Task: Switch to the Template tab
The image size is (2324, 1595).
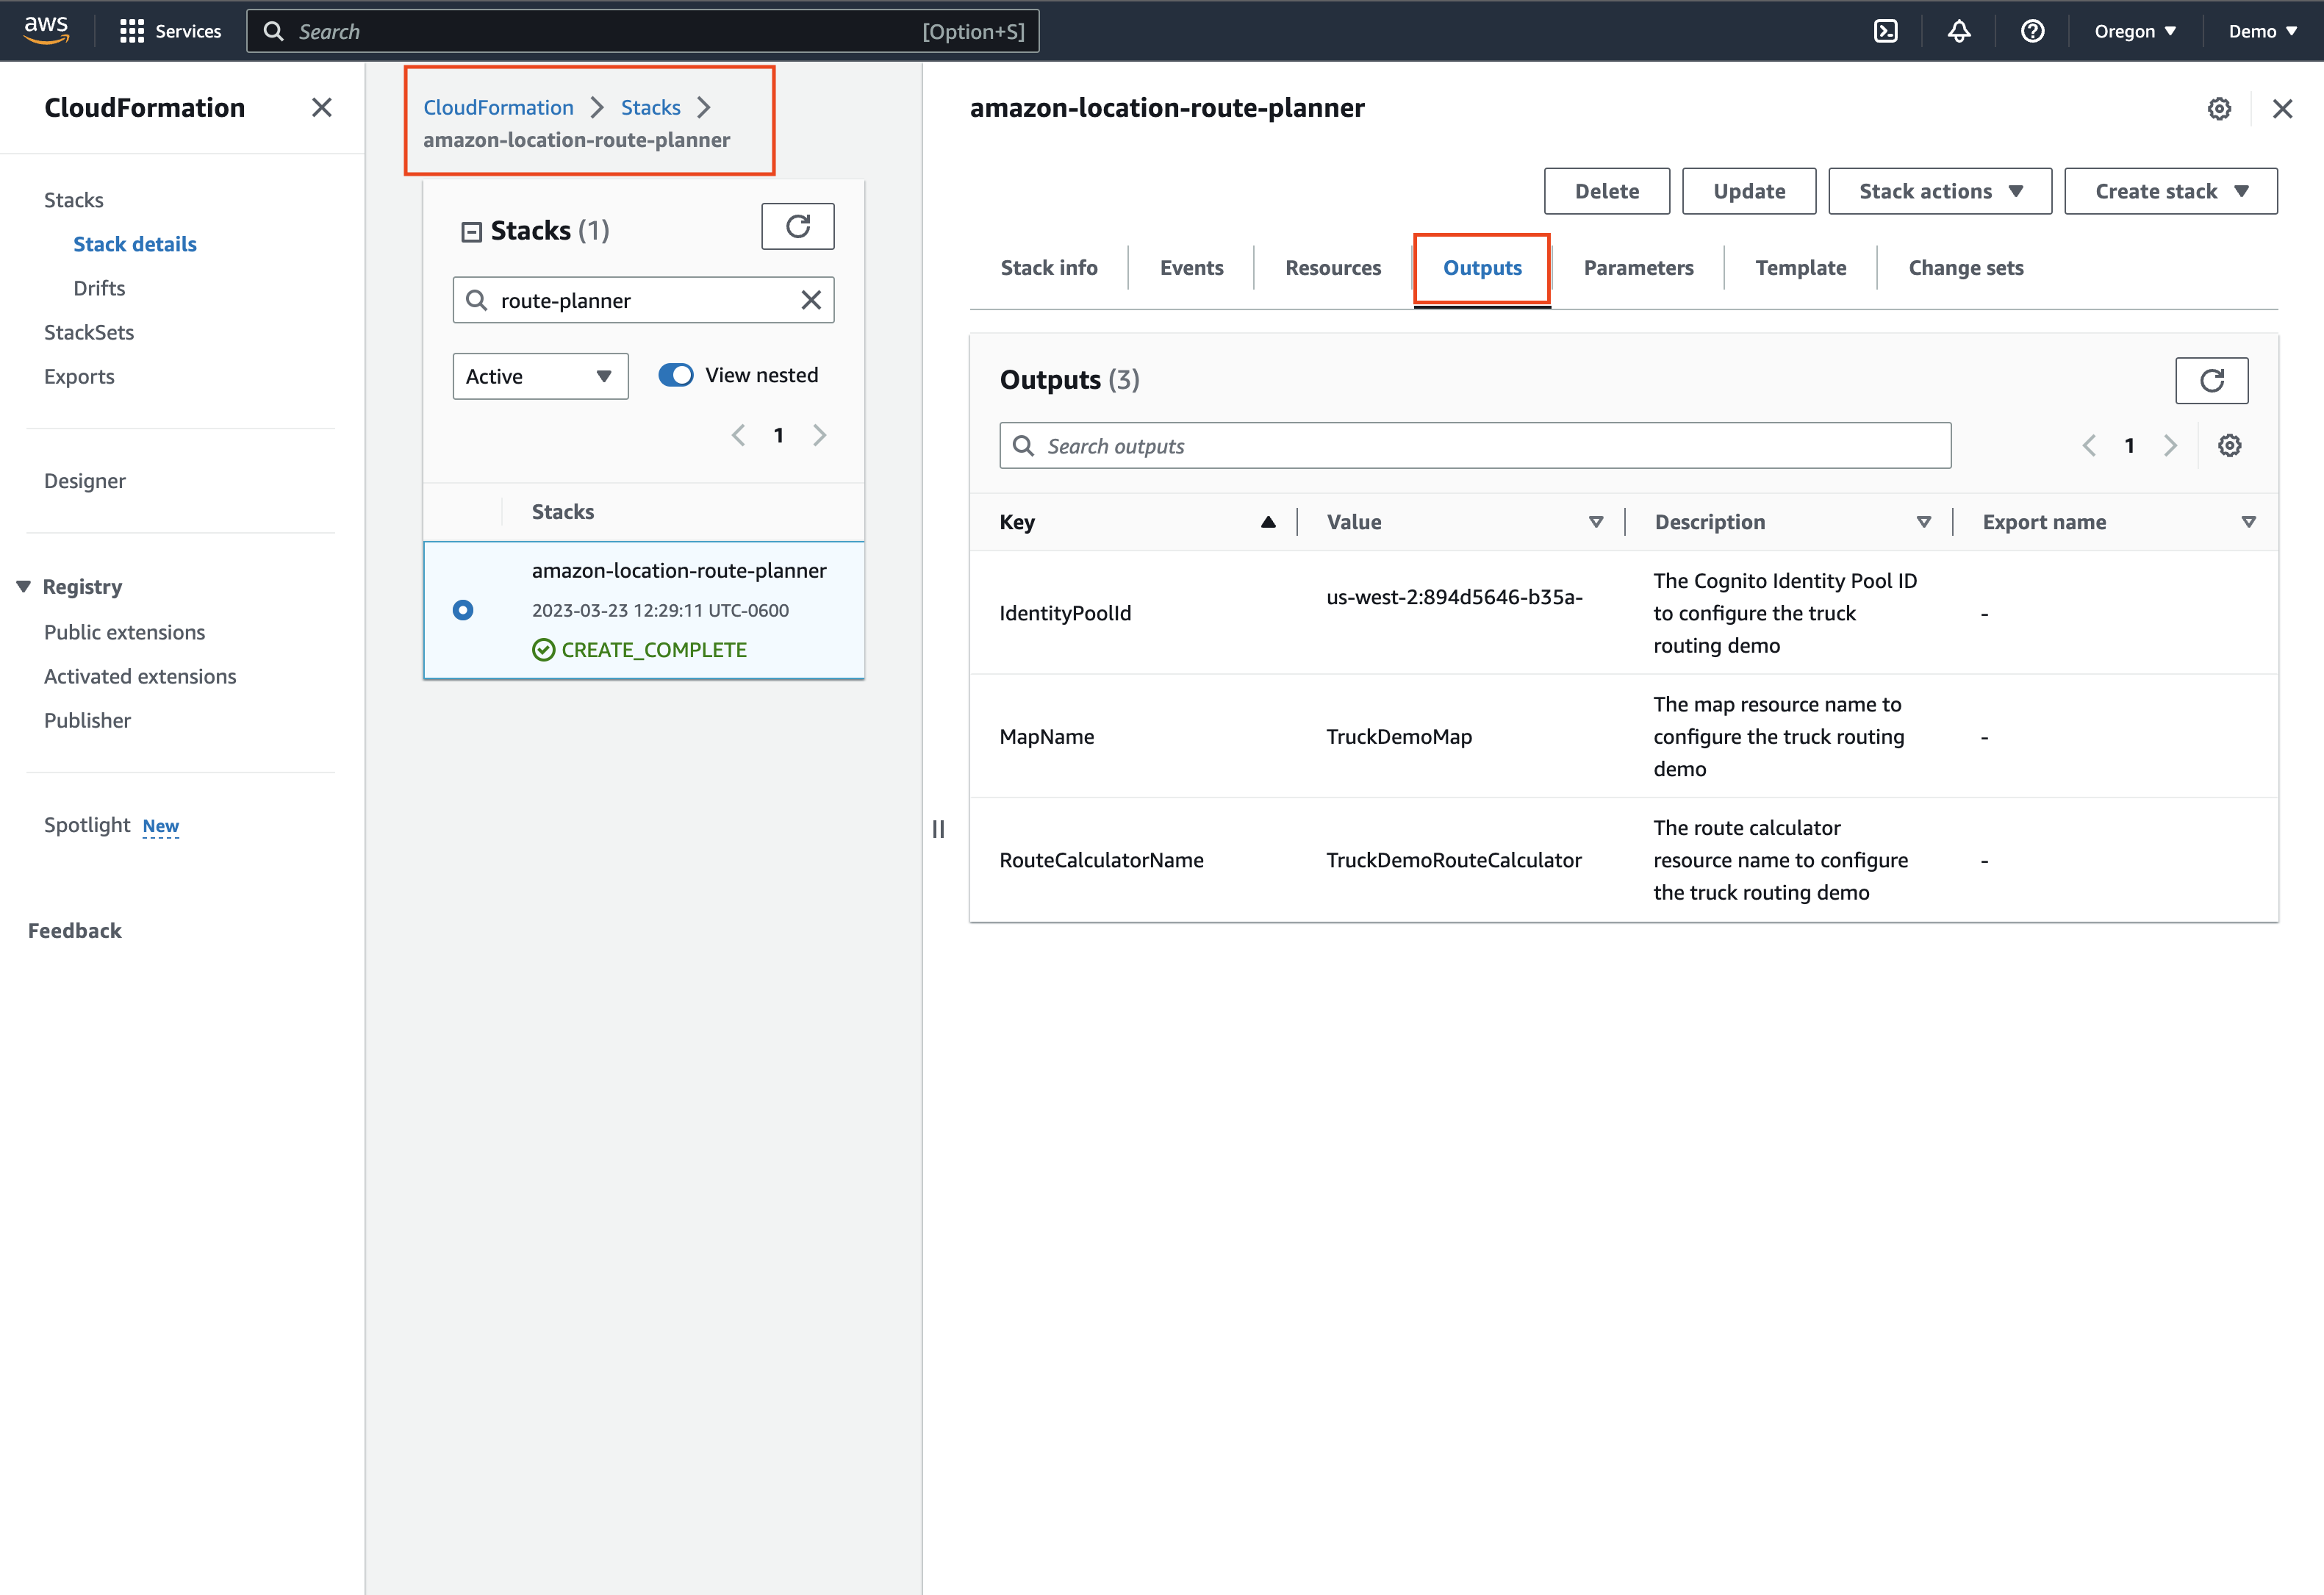Action: (1801, 267)
